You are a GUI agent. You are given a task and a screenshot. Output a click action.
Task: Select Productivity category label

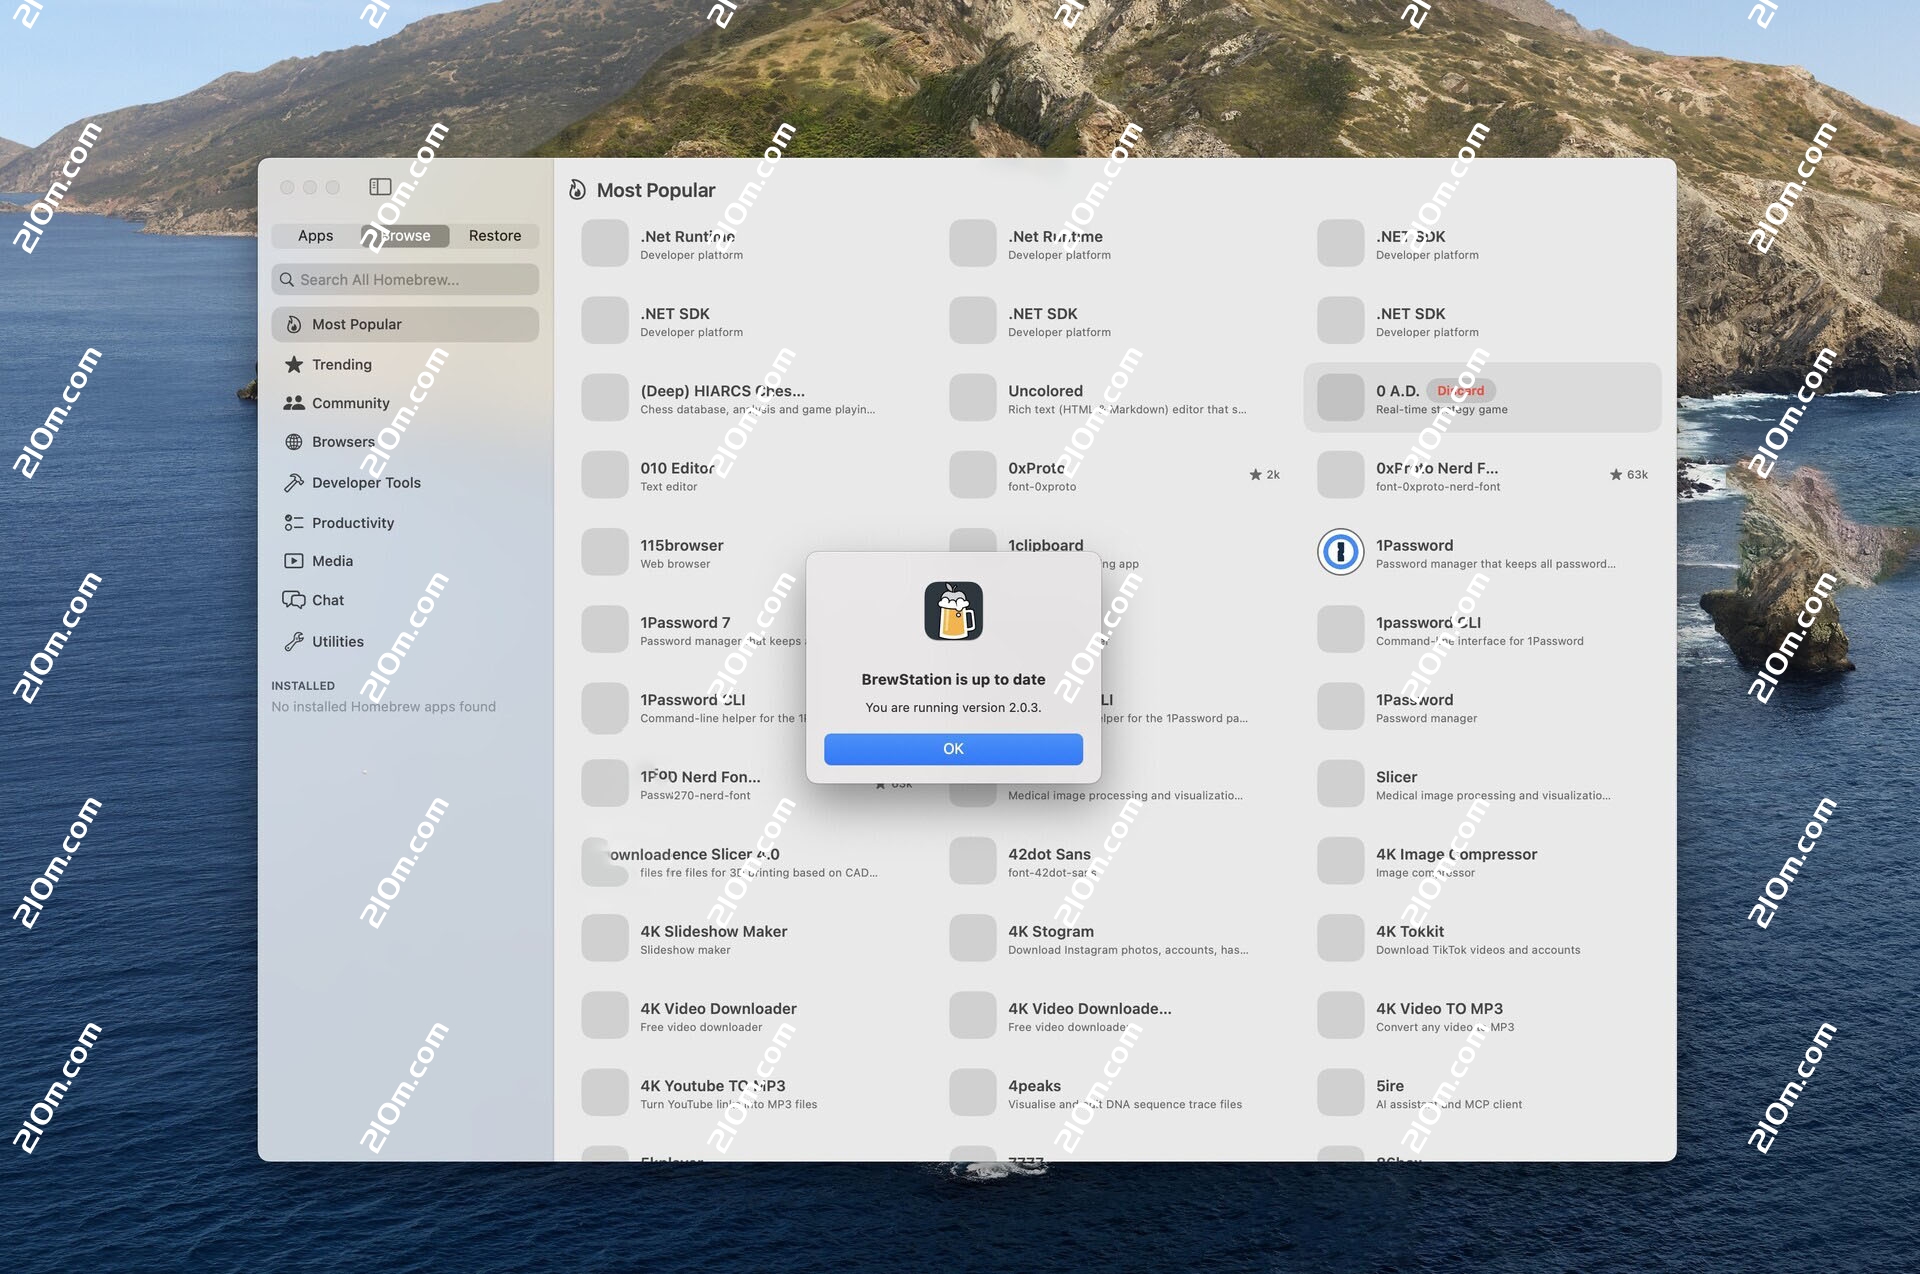353,522
